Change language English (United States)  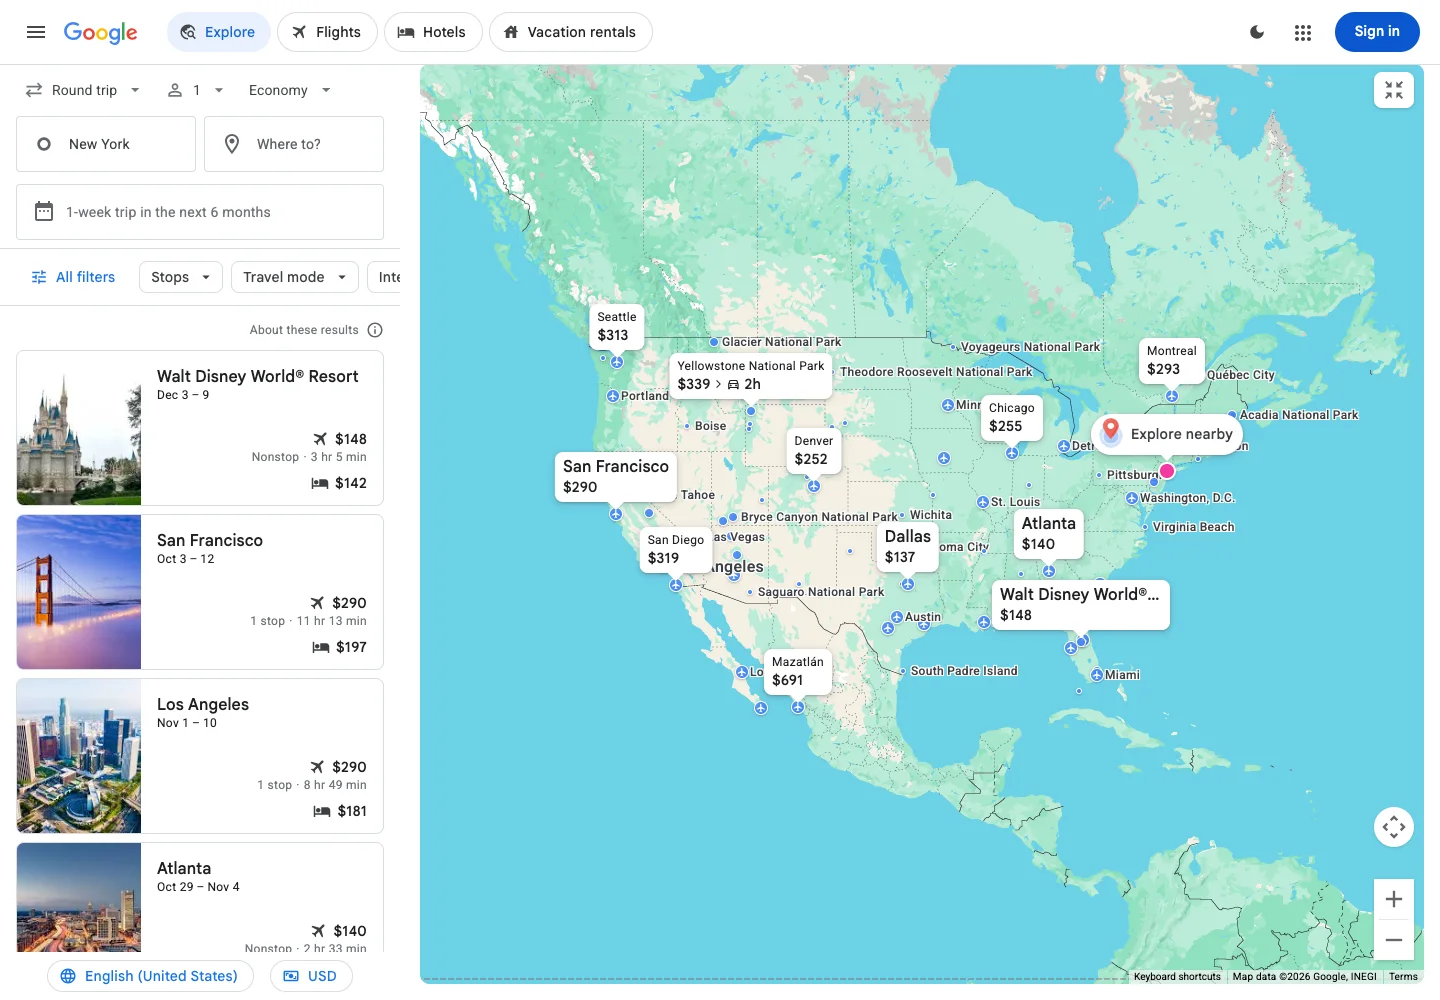coord(150,976)
